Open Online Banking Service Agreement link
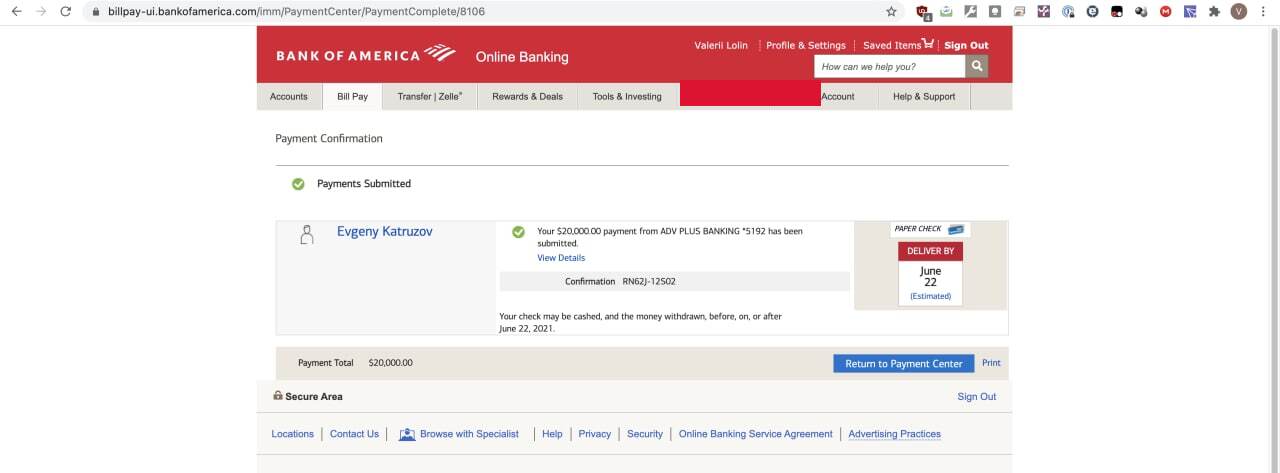 [755, 434]
